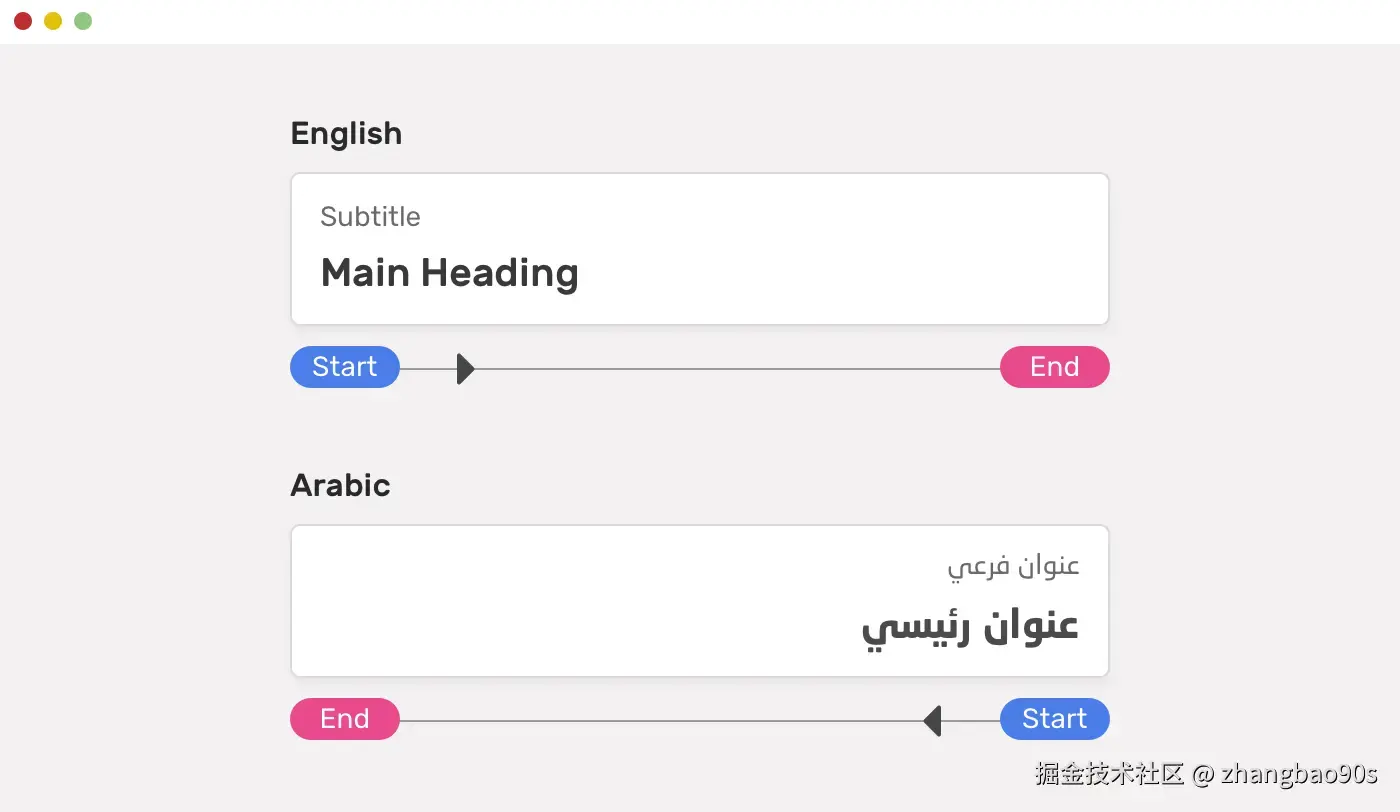The width and height of the screenshot is (1400, 812).
Task: Click the "English" section heading
Action: 346,133
